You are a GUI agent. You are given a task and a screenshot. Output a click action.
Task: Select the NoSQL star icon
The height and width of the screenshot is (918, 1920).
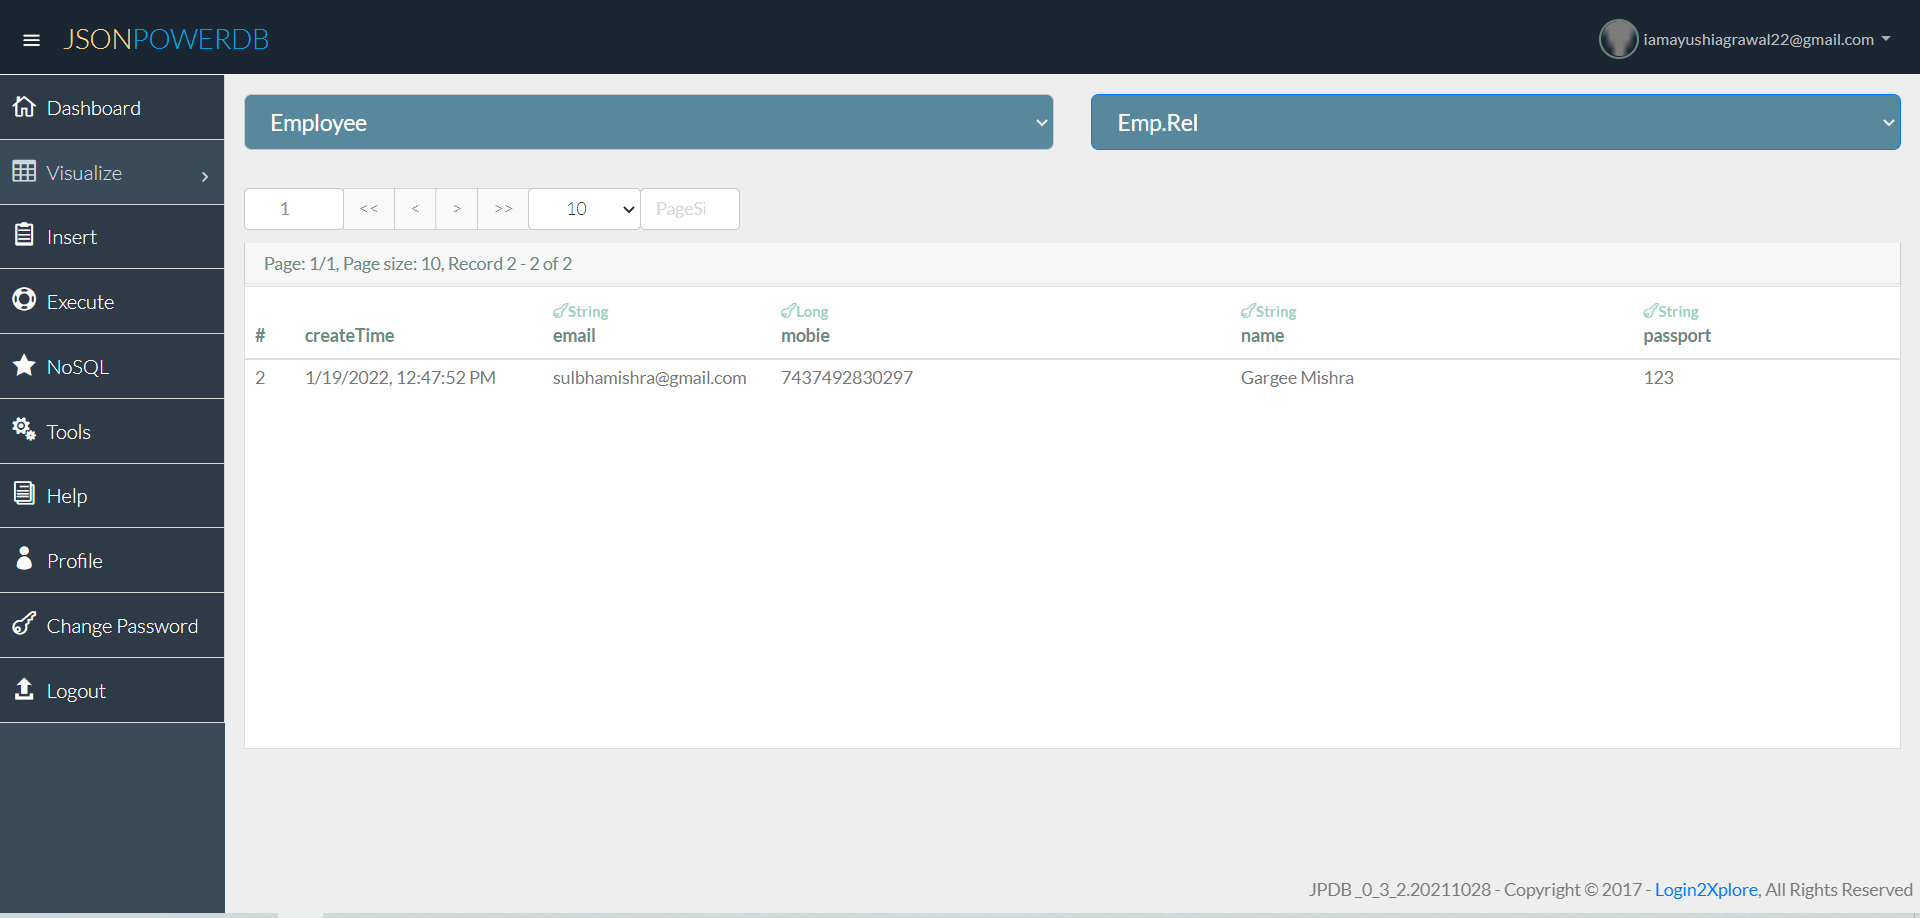pyautogui.click(x=24, y=366)
